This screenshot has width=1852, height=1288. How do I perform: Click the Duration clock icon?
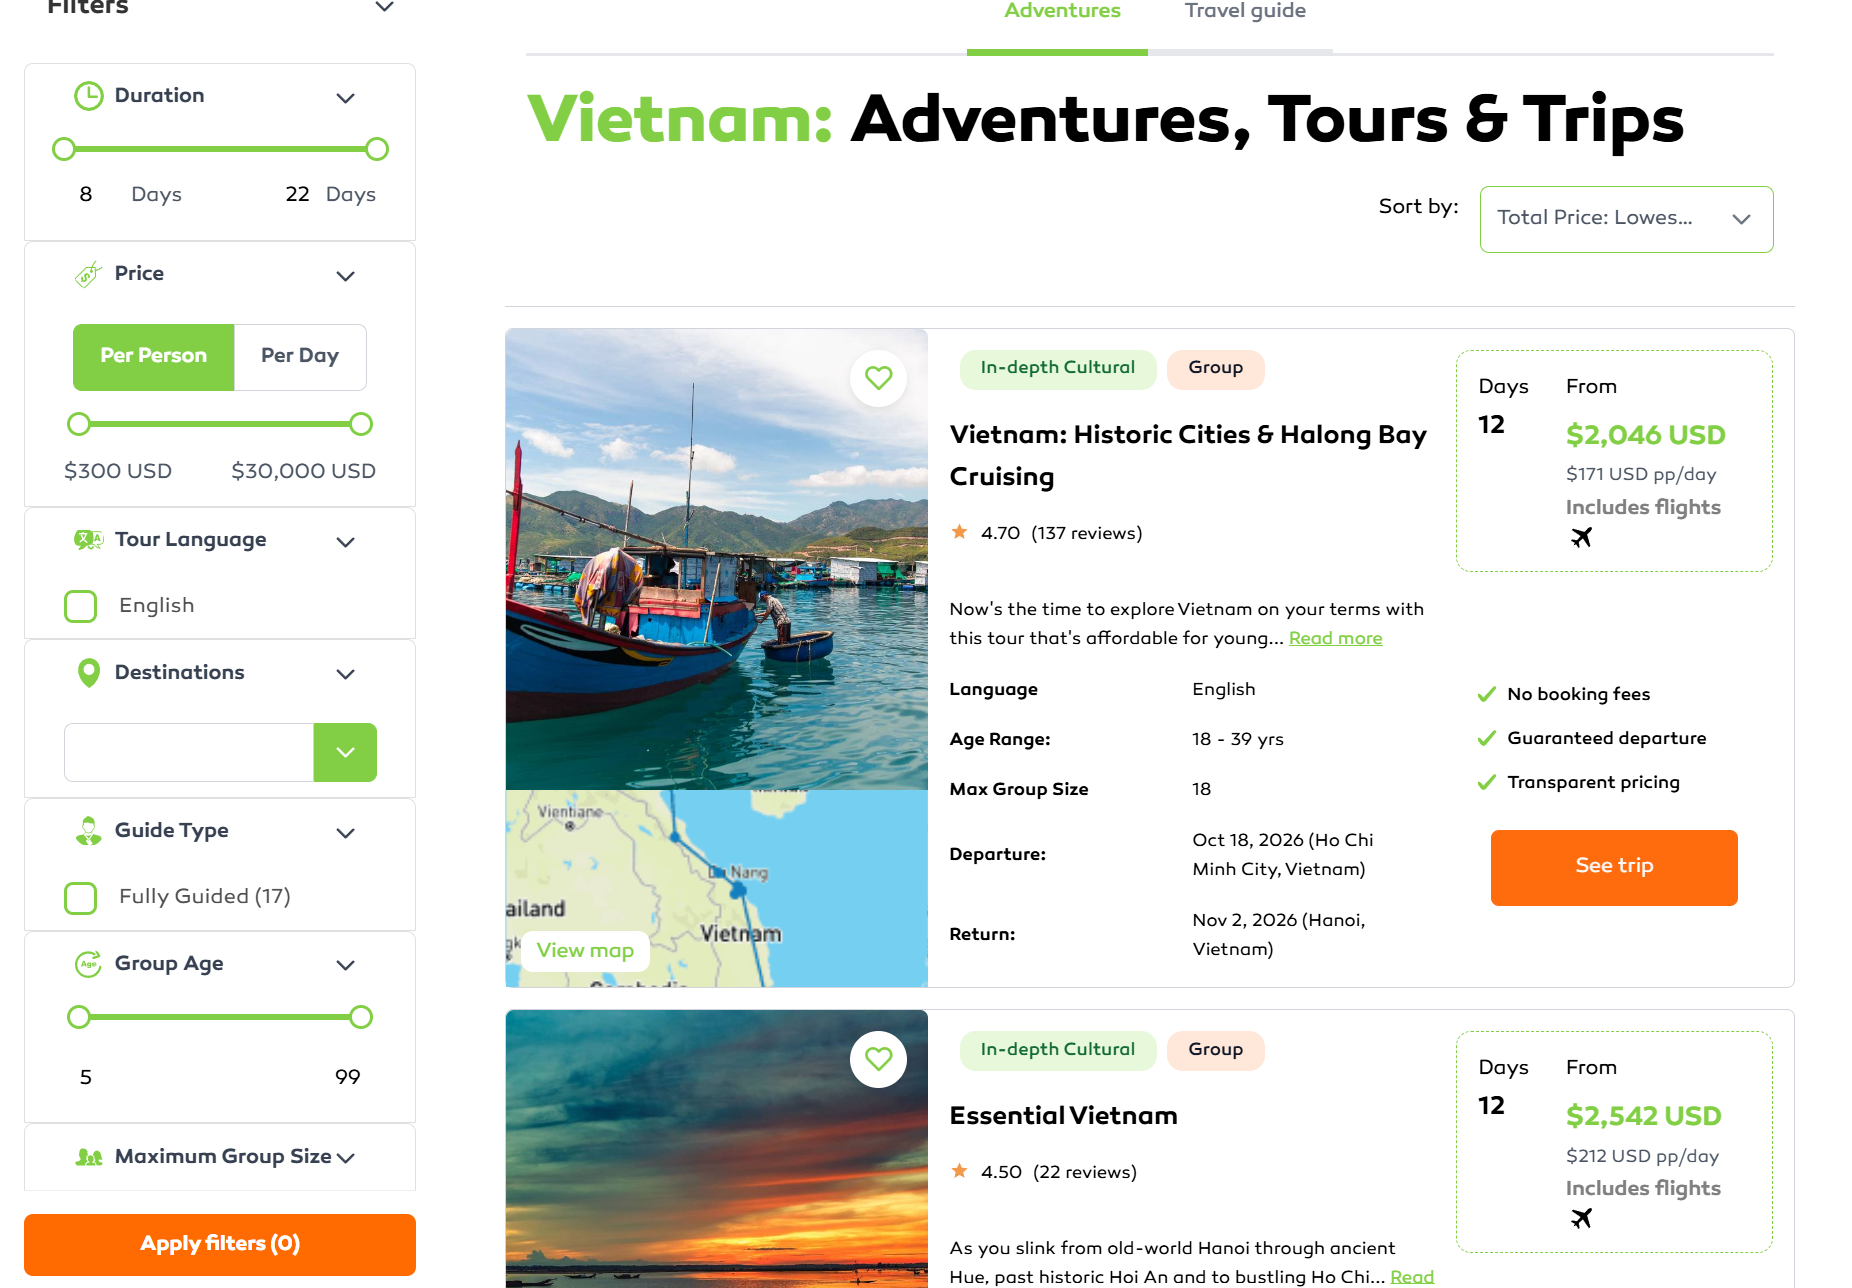click(89, 96)
